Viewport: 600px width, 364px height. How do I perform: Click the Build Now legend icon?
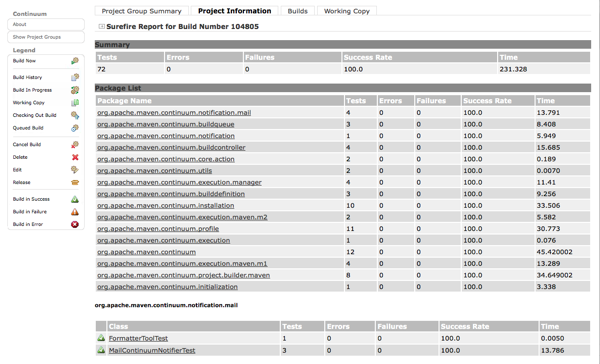coord(75,61)
